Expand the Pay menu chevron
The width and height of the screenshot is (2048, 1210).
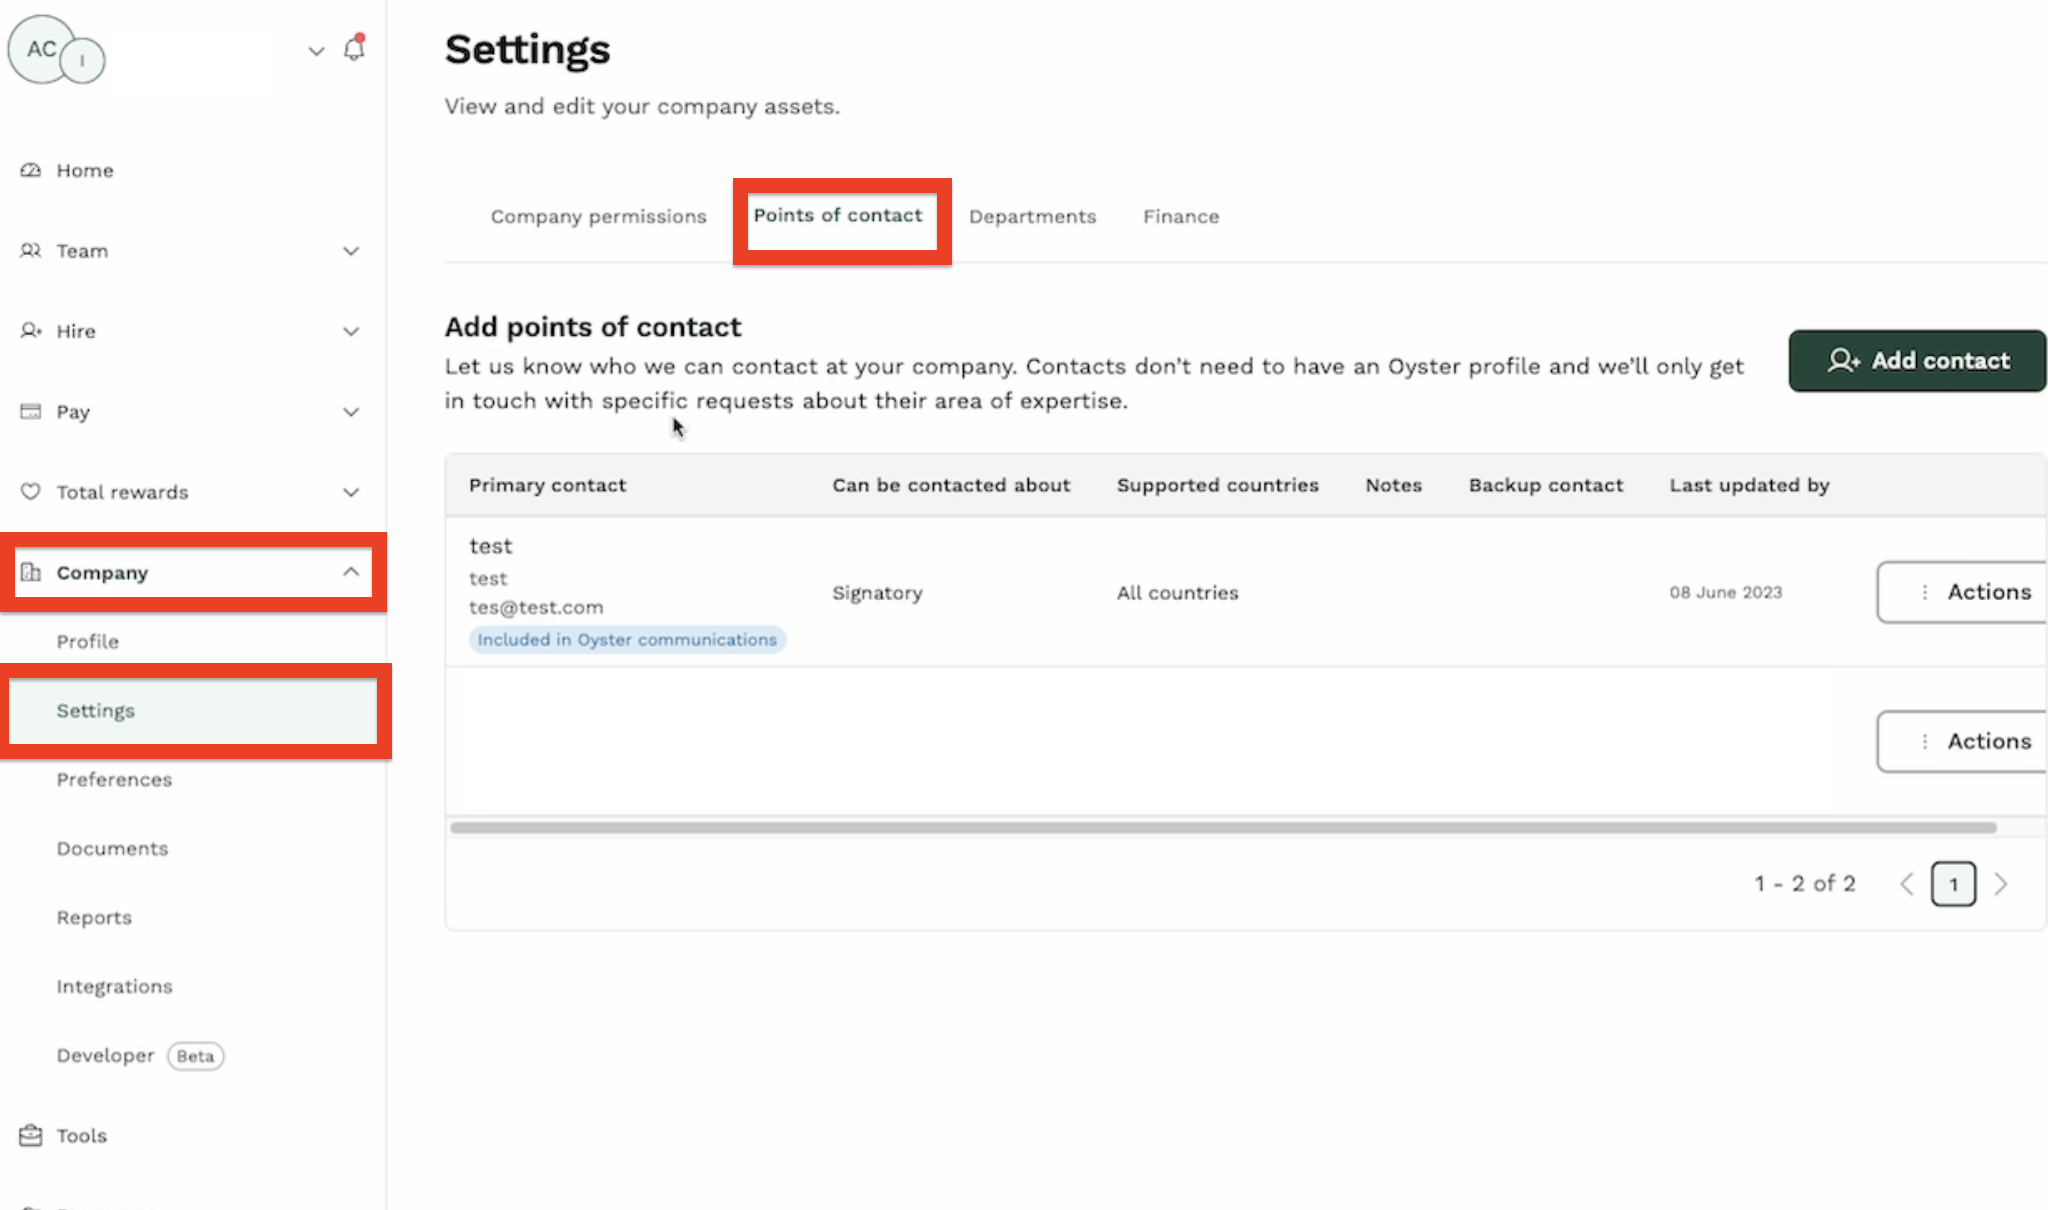pos(351,412)
